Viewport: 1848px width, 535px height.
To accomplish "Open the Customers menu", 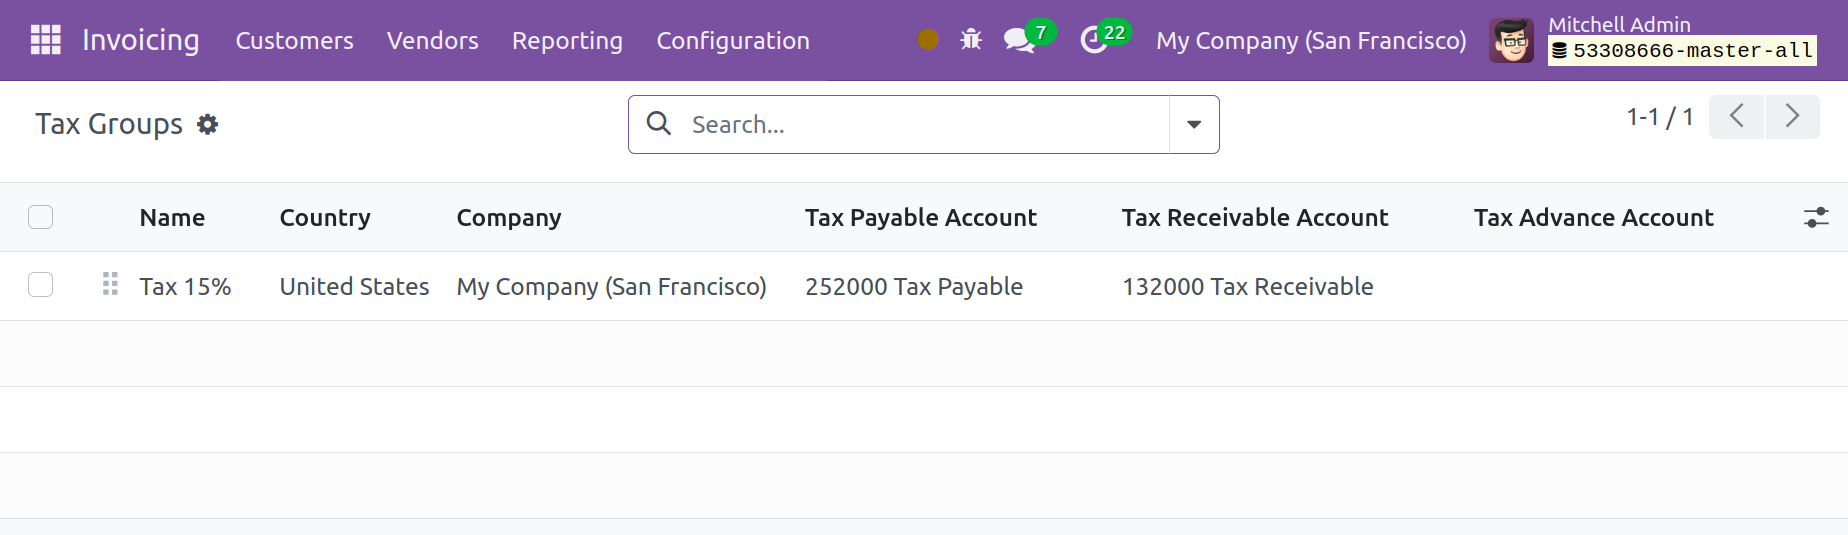I will pos(294,41).
